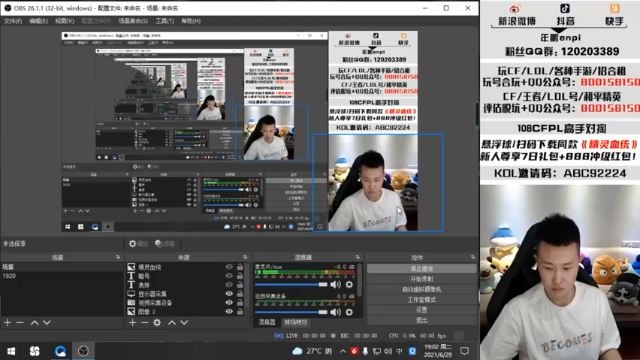Enable 工作室模式 studio mode button
The height and width of the screenshot is (360, 640).
coord(422,300)
